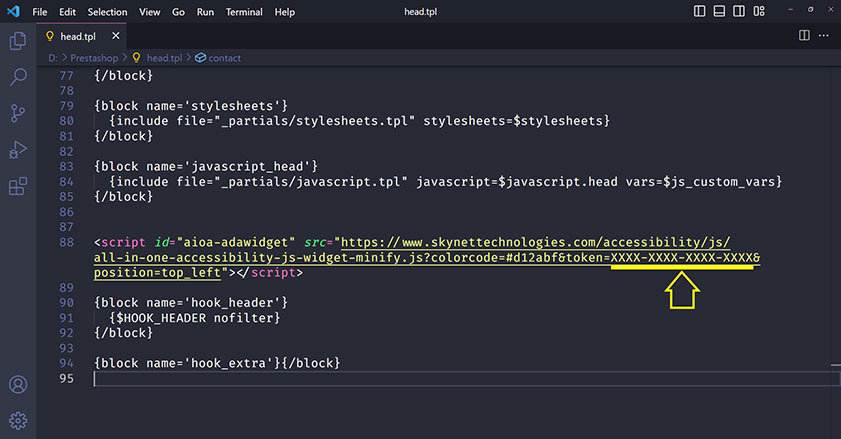Open the Source Control view
This screenshot has width=841, height=439.
click(18, 113)
